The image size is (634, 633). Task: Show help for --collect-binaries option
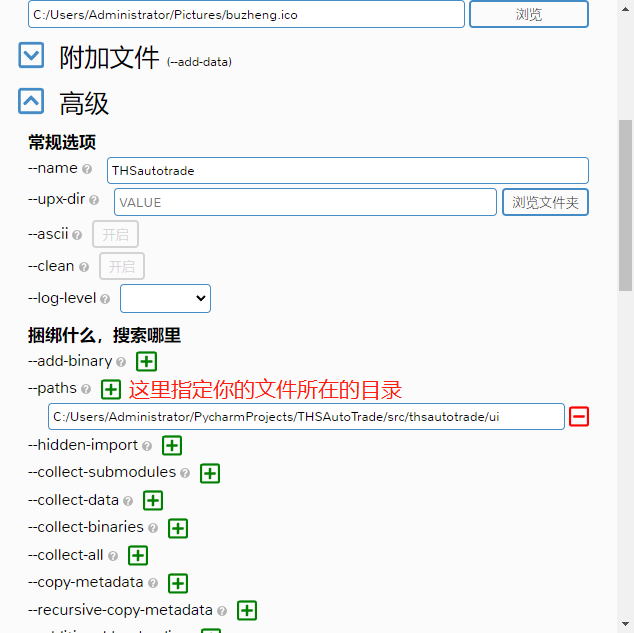(153, 528)
